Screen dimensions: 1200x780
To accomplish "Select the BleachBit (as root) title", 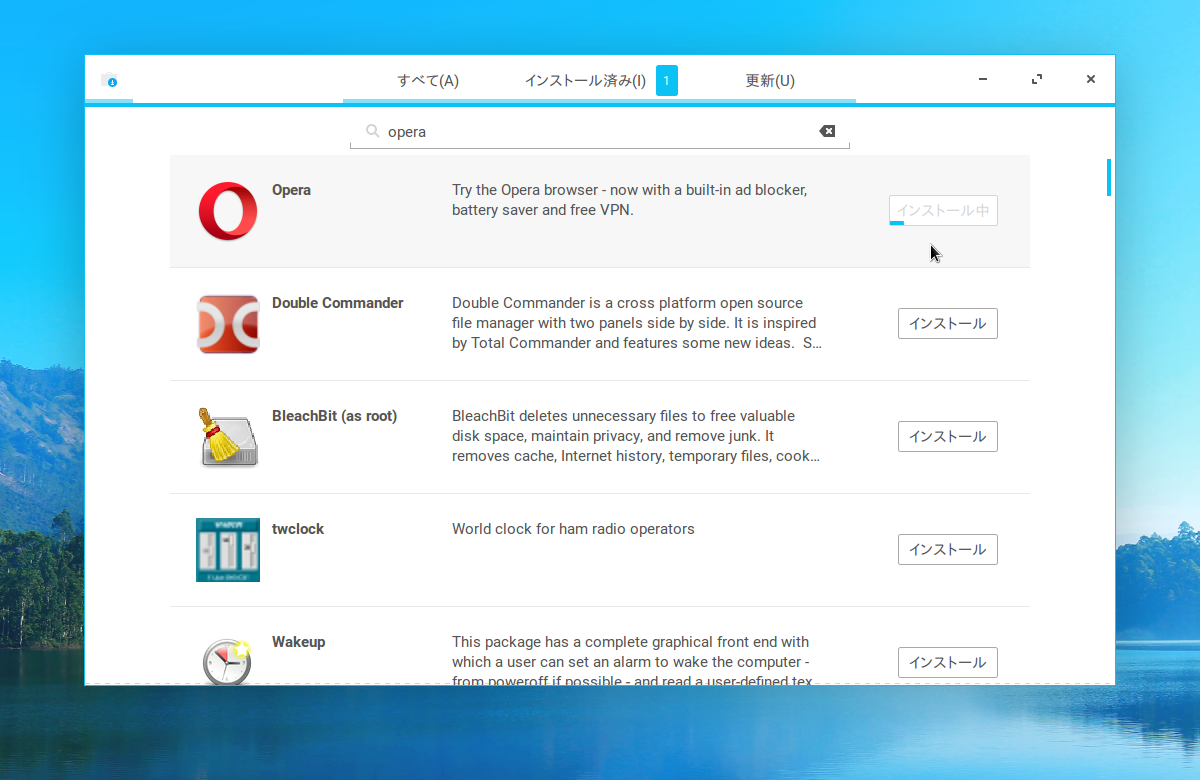I will click(x=335, y=416).
